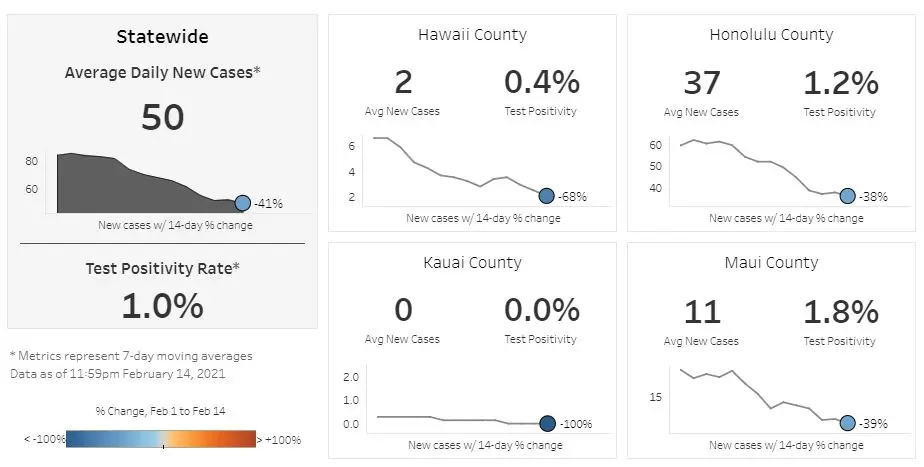Click the % Change color gradient legend
The height and width of the screenshot is (467, 924).
coord(162,438)
